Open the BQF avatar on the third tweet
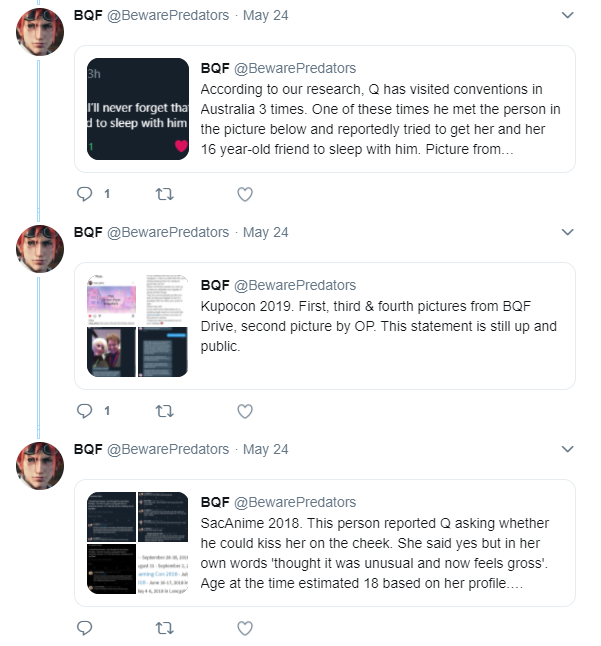The width and height of the screenshot is (601, 646). click(x=40, y=466)
